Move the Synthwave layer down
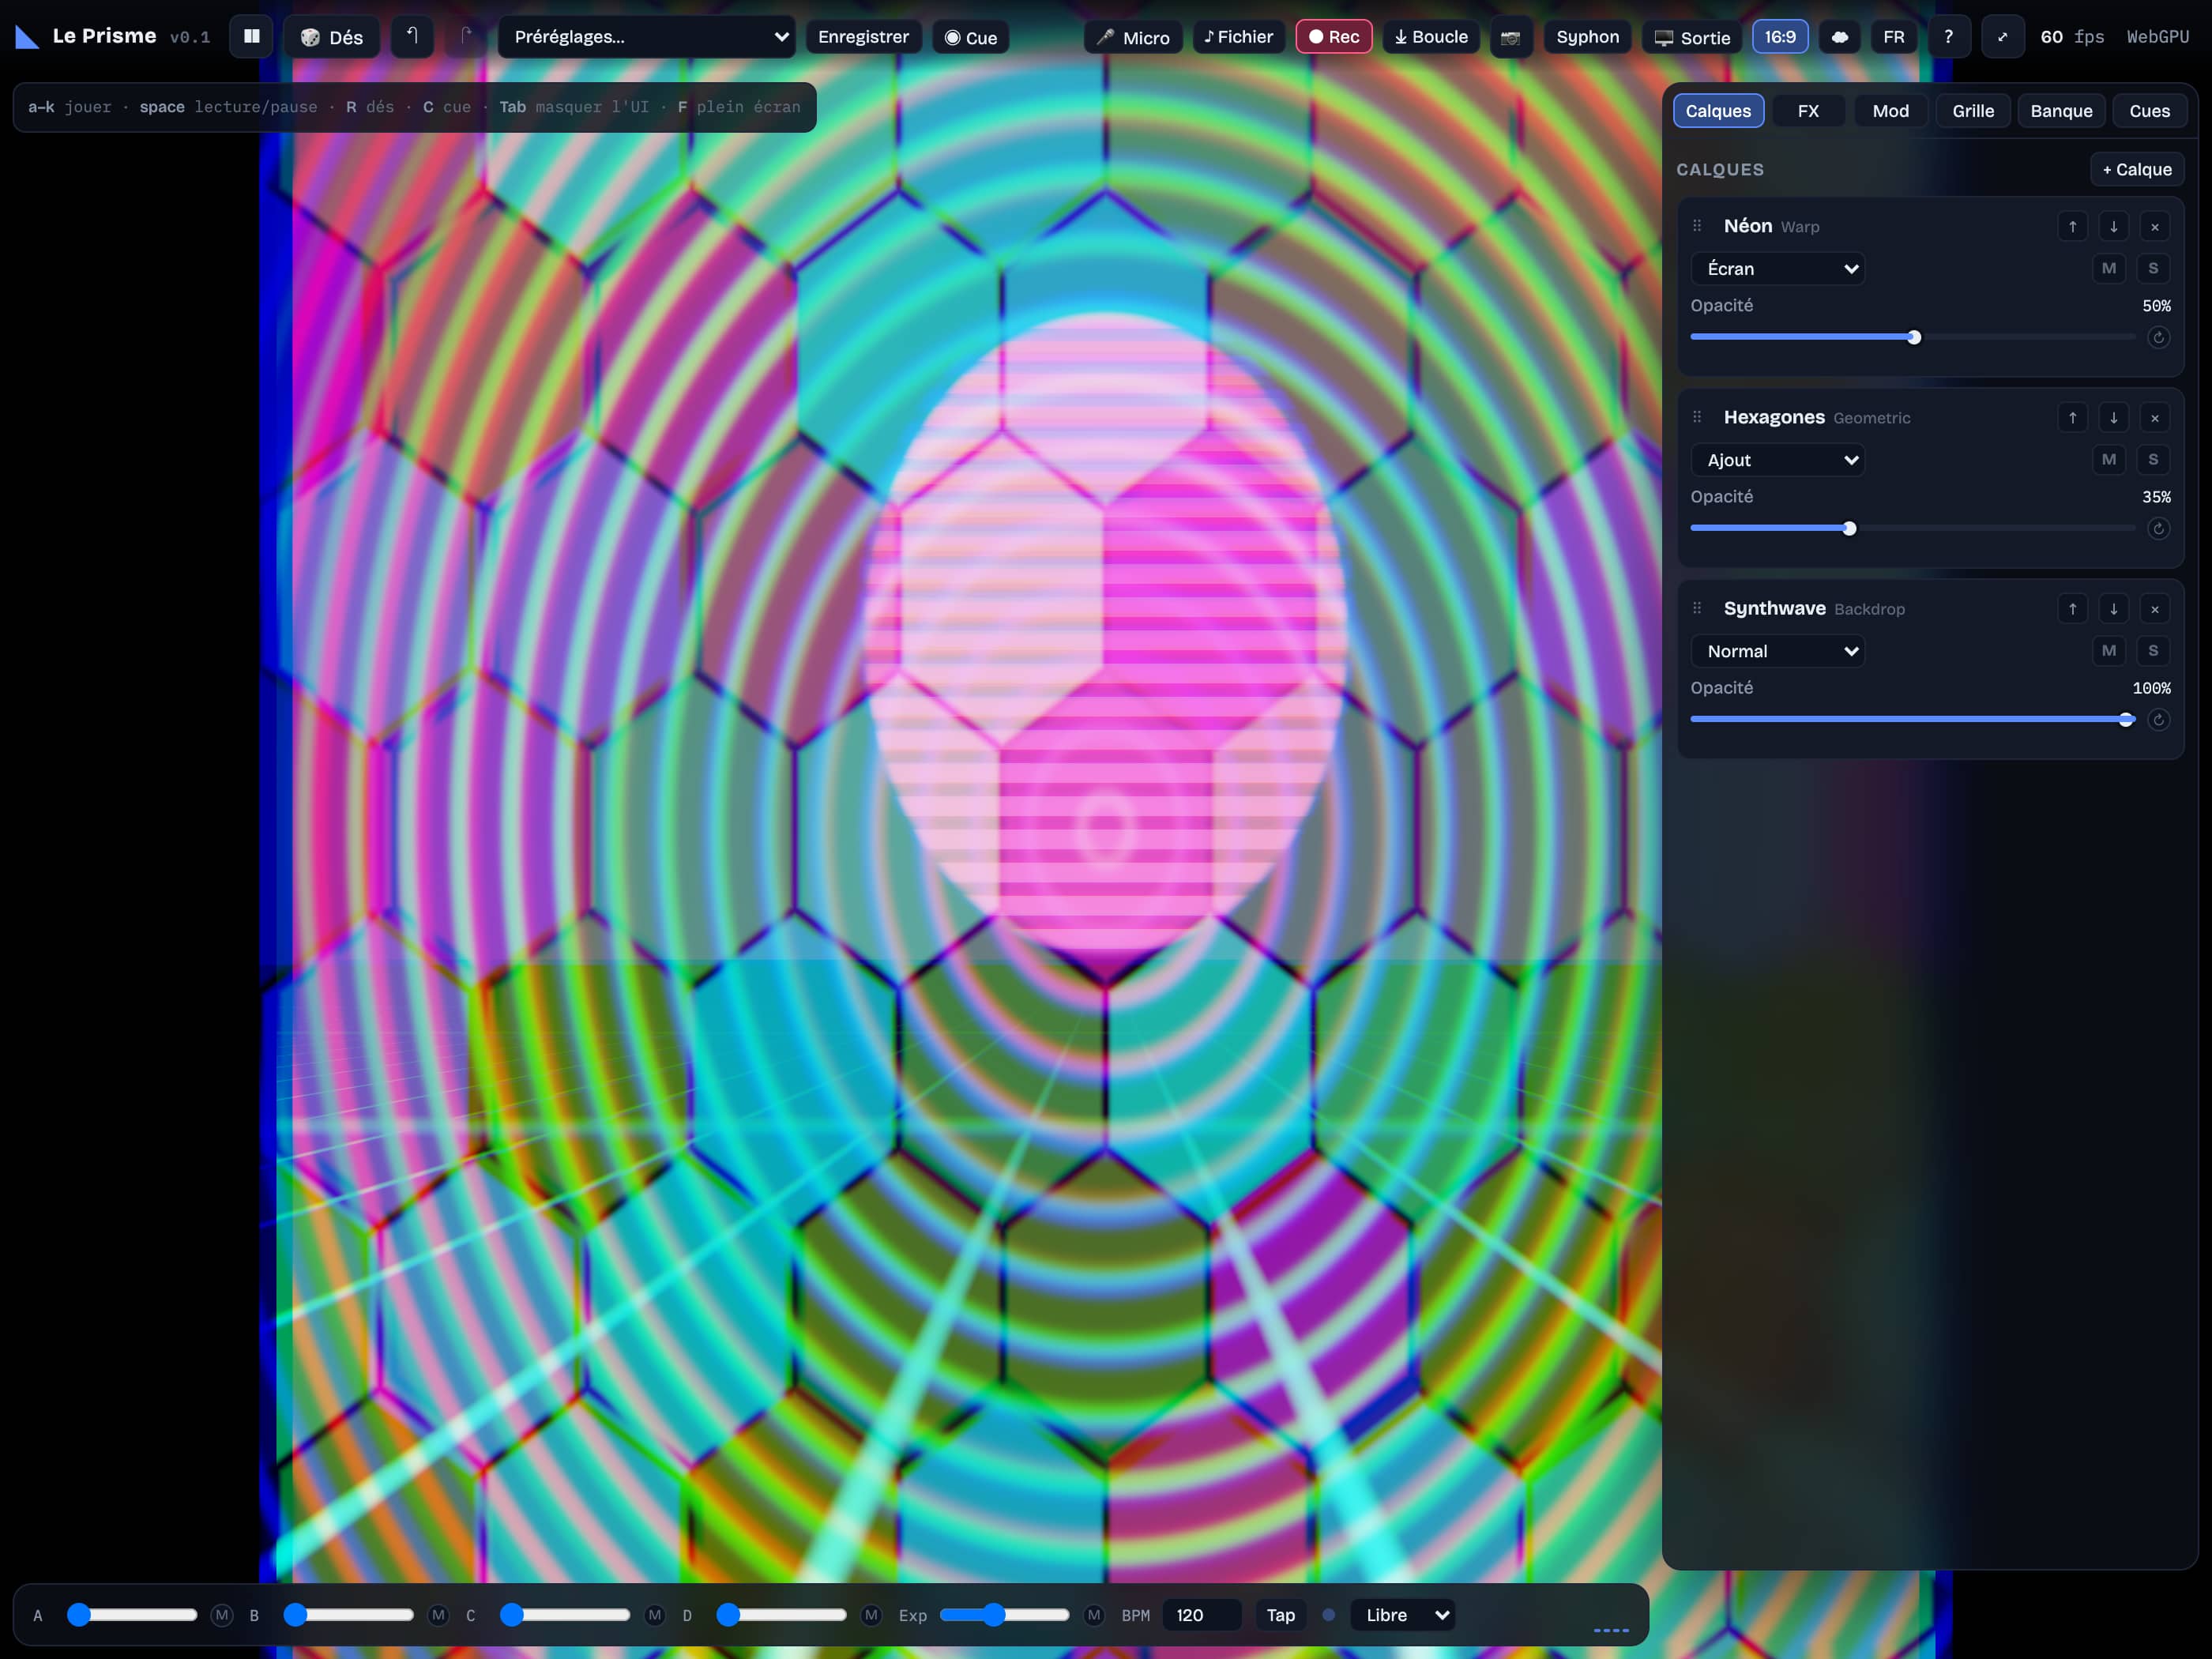2212x1659 pixels. point(2114,609)
